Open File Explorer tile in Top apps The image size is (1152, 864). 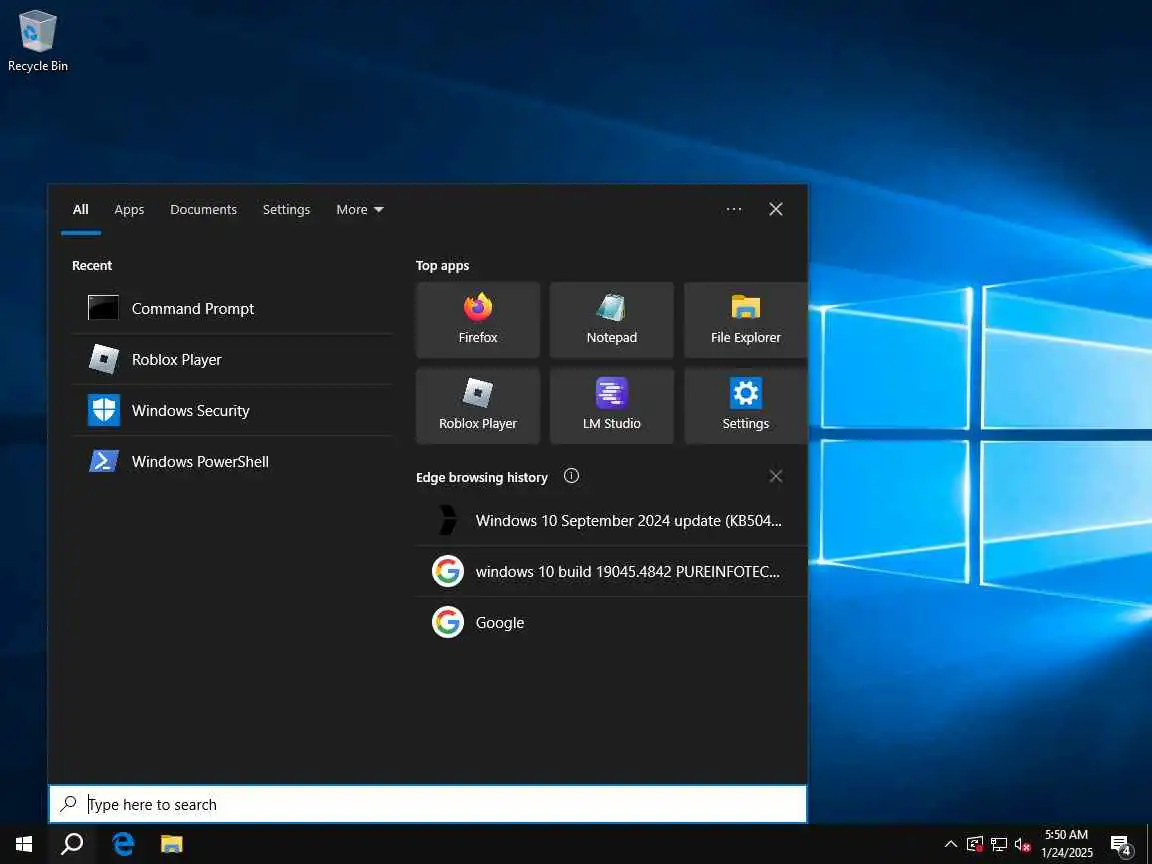coord(745,320)
